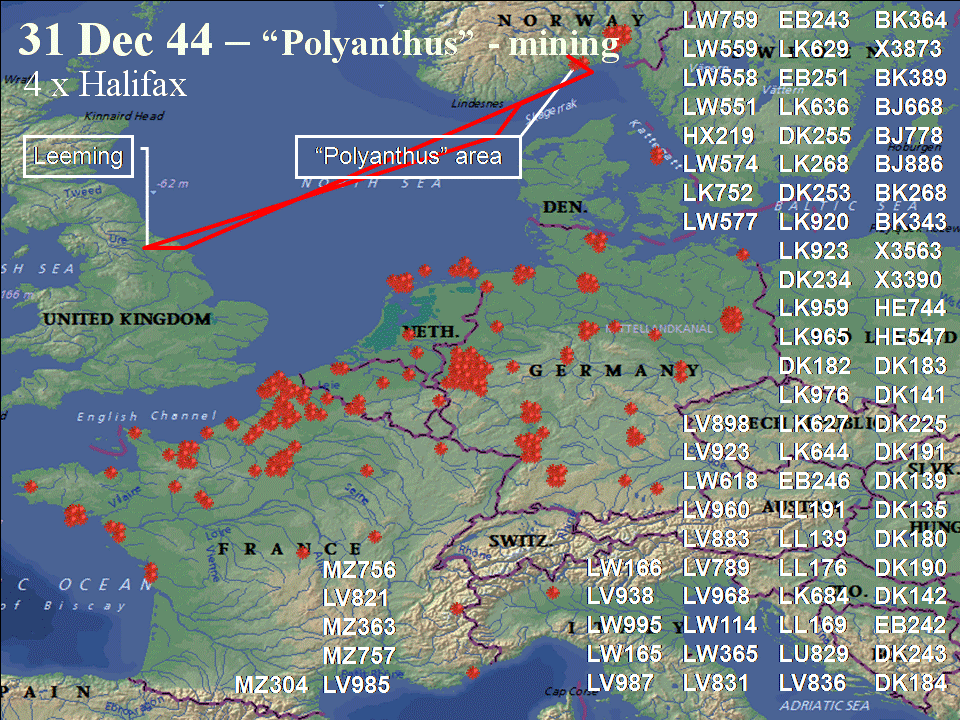This screenshot has width=960, height=720.
Task: Click serial LW618
Action: [720, 481]
